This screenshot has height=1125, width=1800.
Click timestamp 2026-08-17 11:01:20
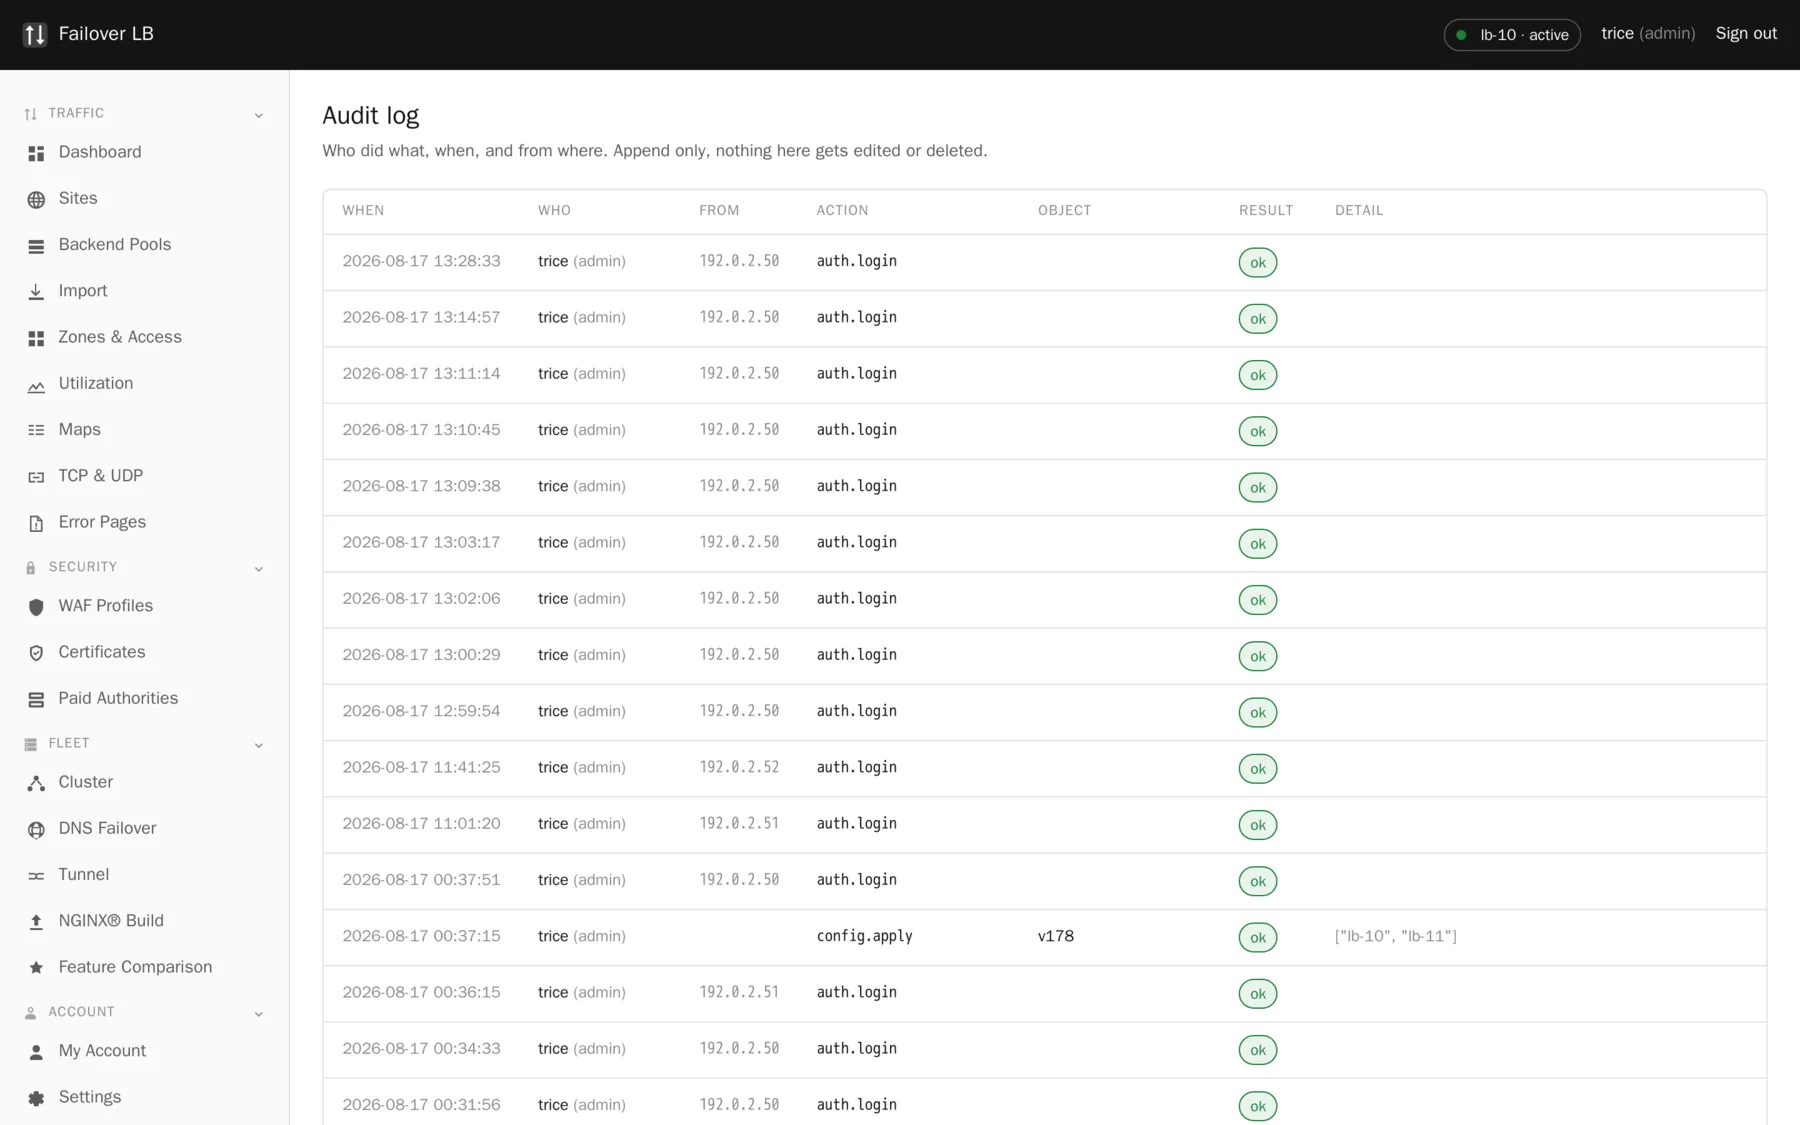421,823
